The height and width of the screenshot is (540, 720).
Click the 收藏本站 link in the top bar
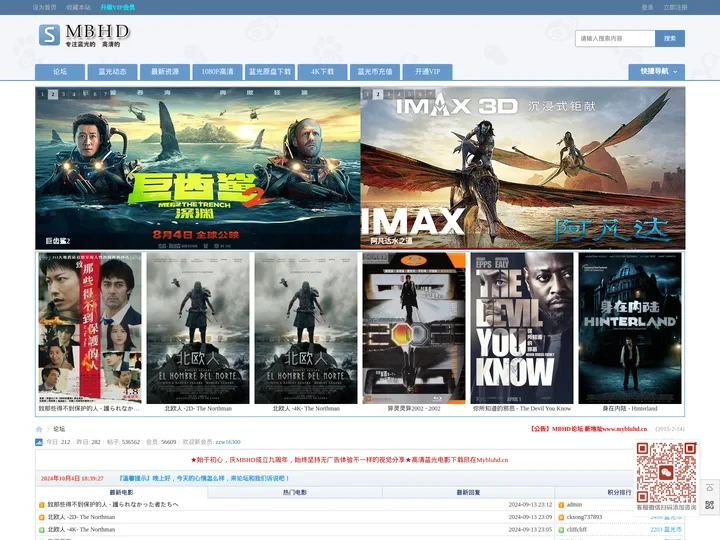click(x=79, y=7)
